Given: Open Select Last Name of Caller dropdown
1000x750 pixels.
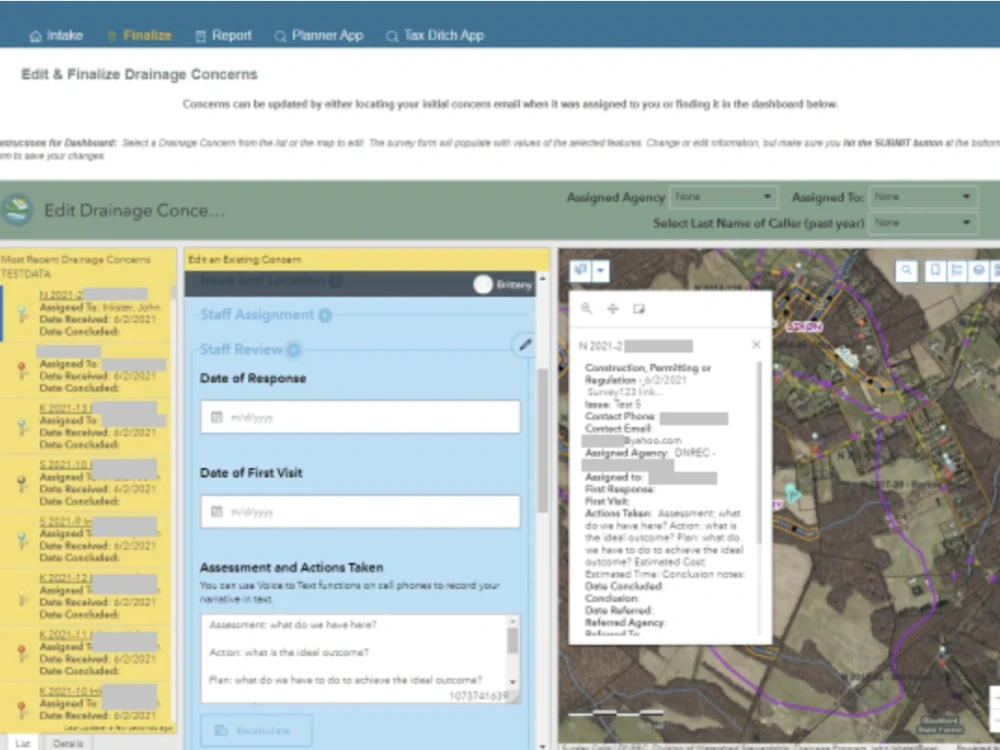Looking at the screenshot, I should tap(923, 223).
